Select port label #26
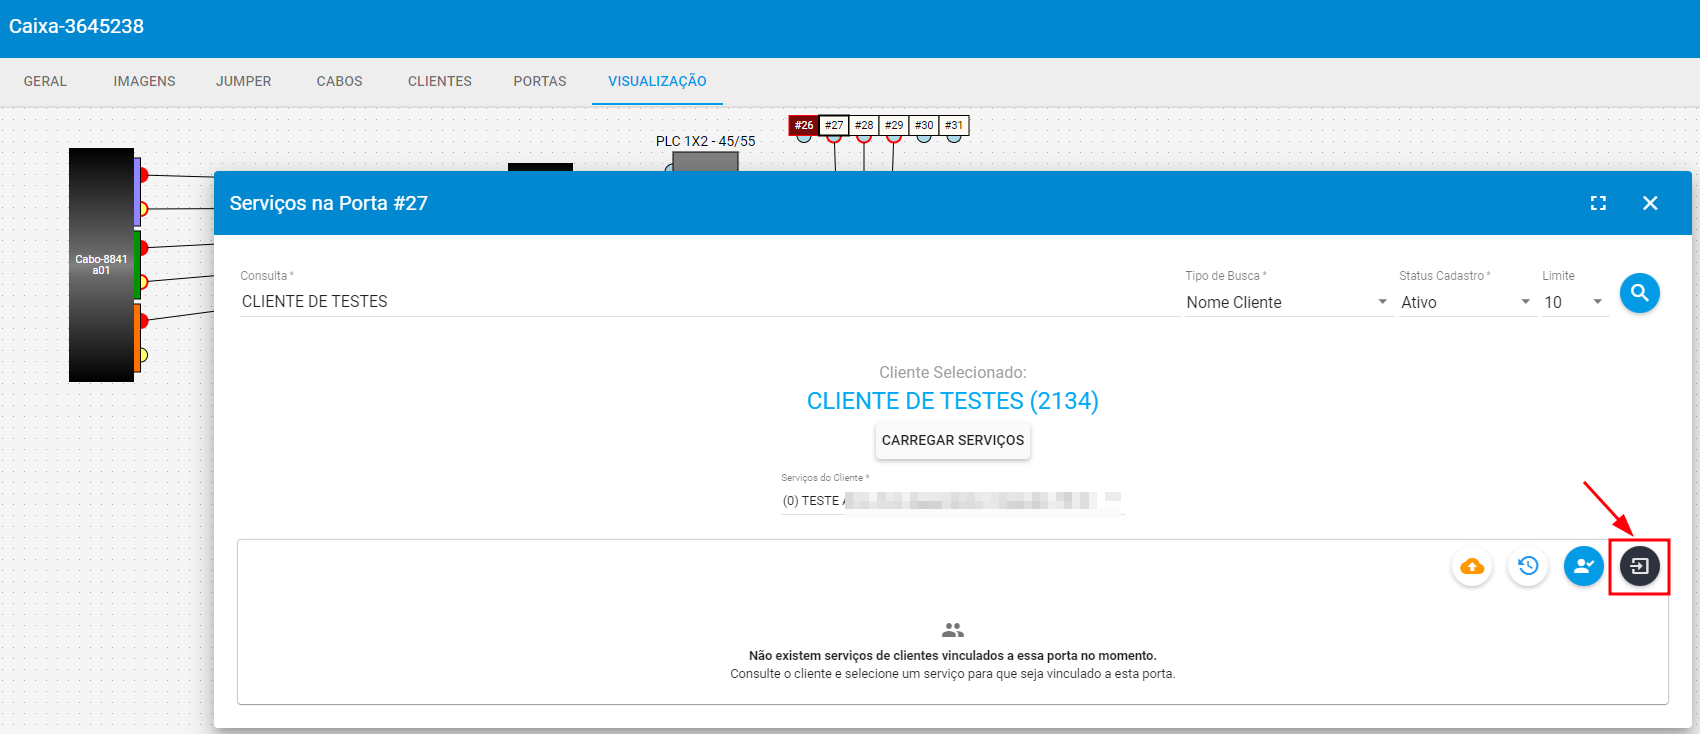Image resolution: width=1700 pixels, height=734 pixels. (804, 125)
